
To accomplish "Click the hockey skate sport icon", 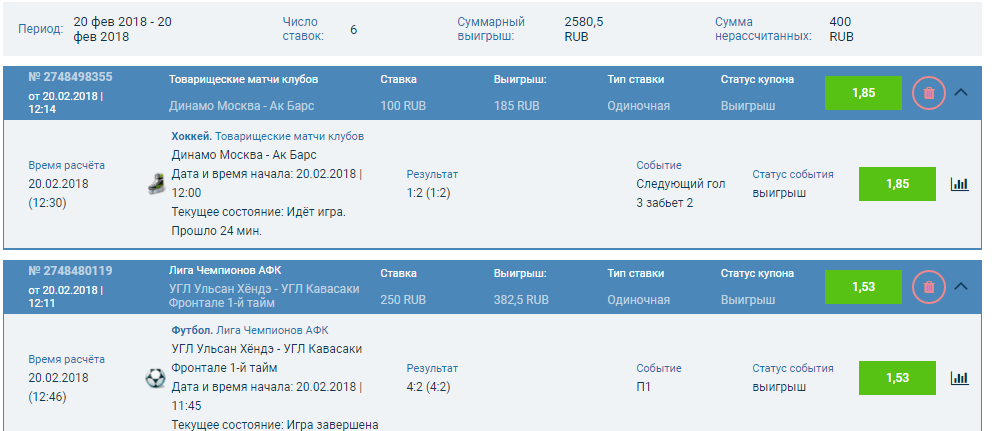I will tap(155, 184).
